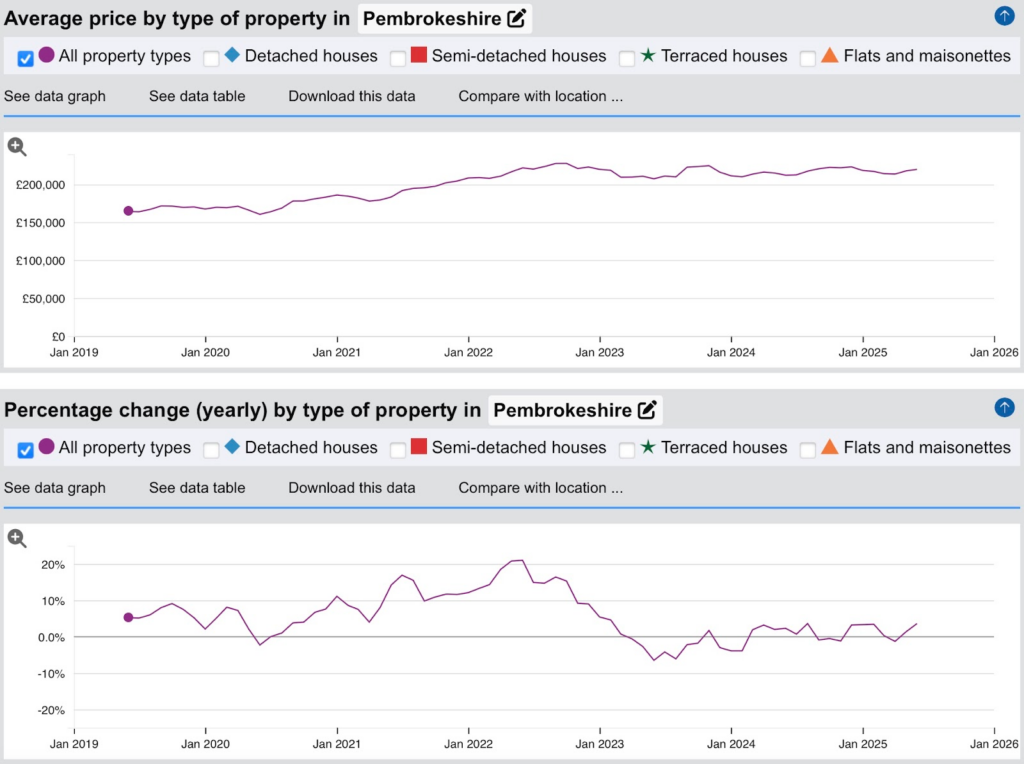Screen dimensions: 1024x764
Task: Click zoom magnifier on average price chart
Action: coord(17,147)
